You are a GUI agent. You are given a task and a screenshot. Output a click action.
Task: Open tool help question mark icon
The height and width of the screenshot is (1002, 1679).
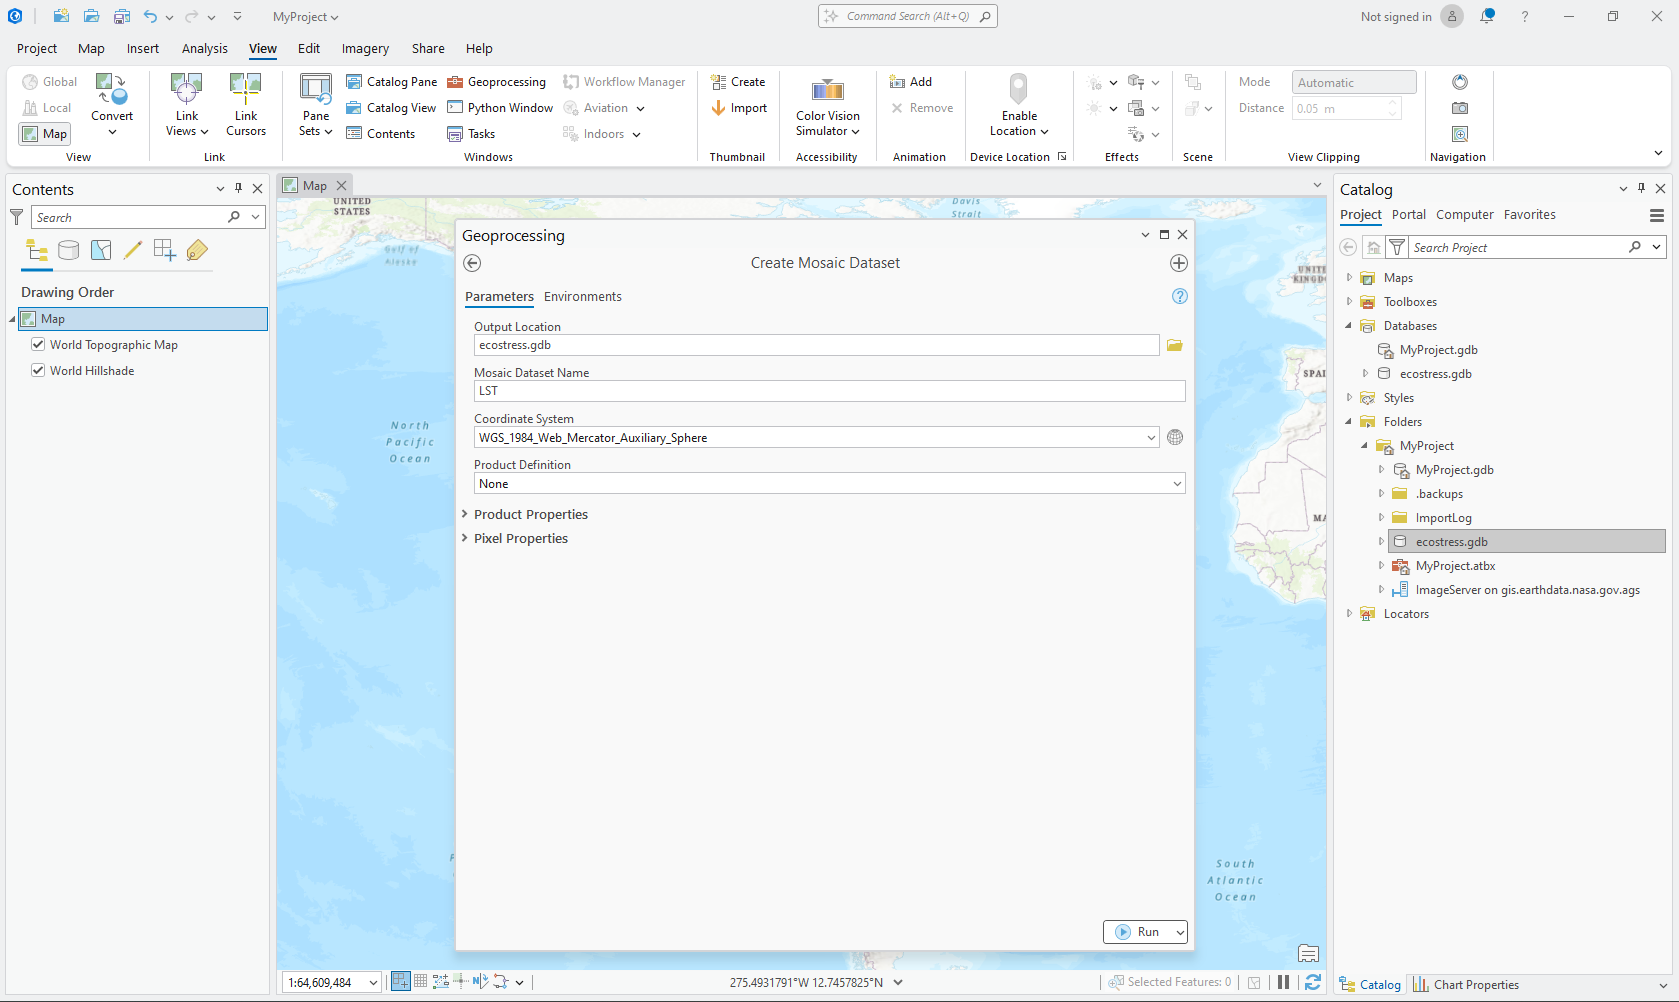[1179, 296]
